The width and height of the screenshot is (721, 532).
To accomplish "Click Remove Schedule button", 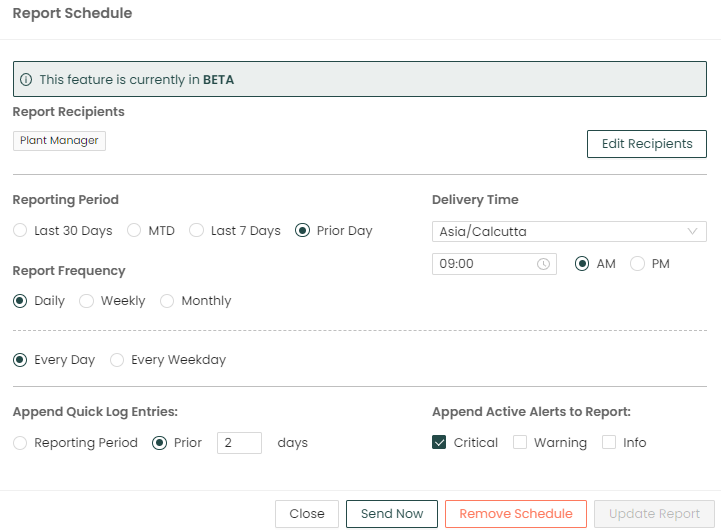I will (x=515, y=513).
